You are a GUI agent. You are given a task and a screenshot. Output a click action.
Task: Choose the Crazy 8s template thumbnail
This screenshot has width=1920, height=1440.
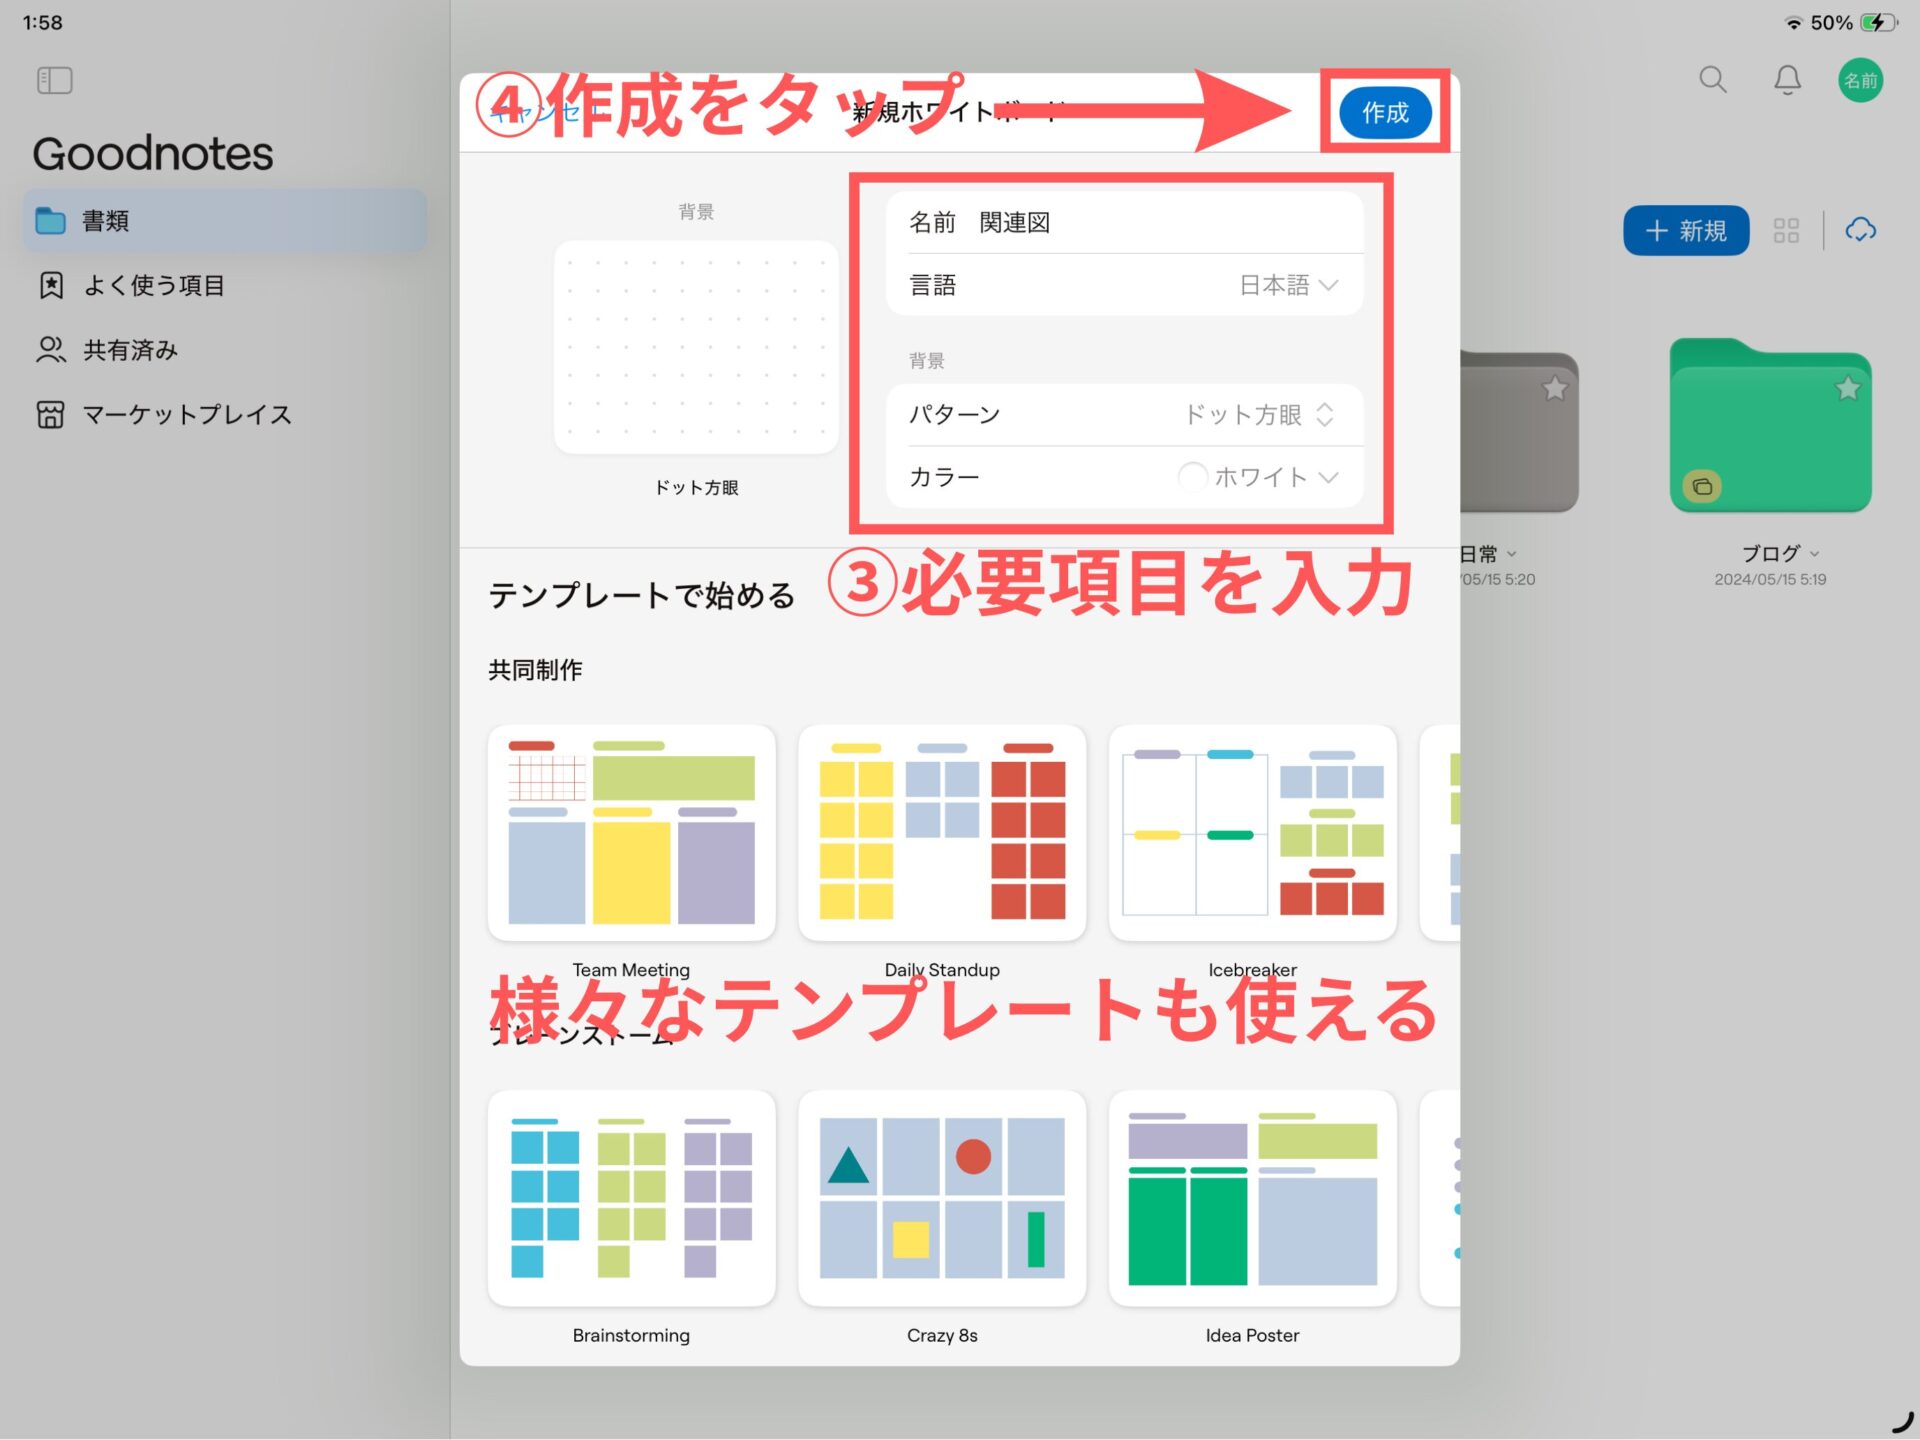click(941, 1198)
